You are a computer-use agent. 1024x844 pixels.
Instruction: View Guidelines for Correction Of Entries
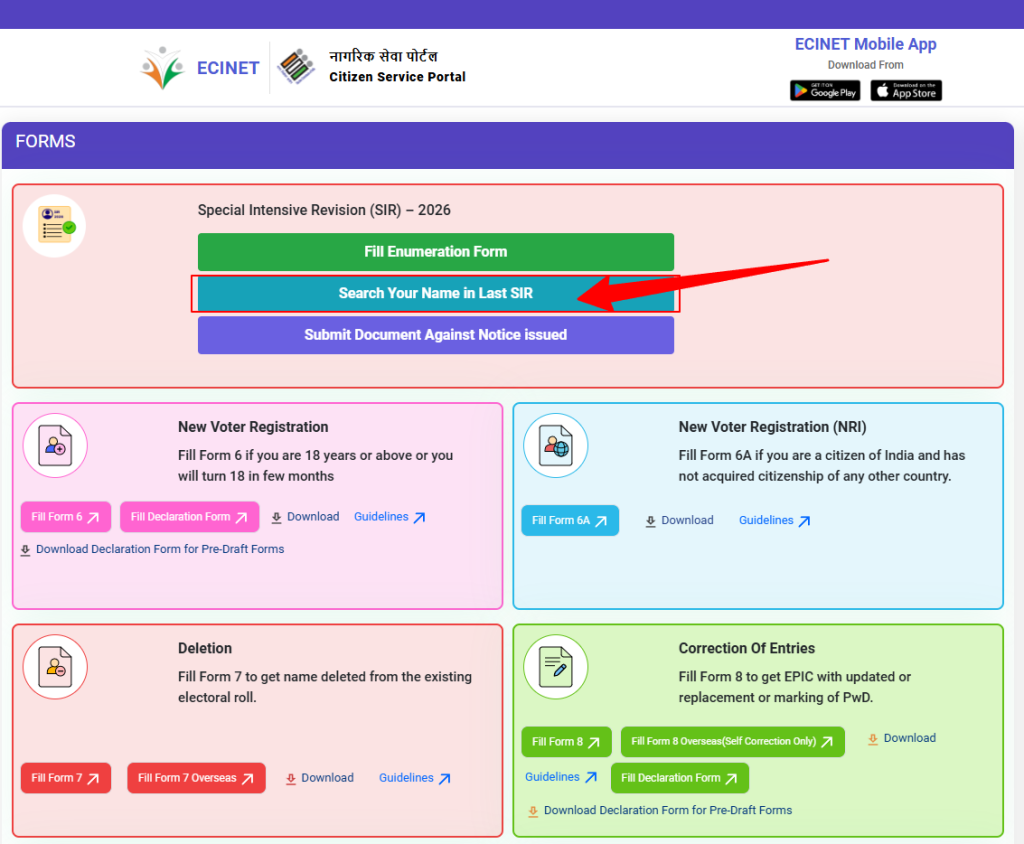562,777
